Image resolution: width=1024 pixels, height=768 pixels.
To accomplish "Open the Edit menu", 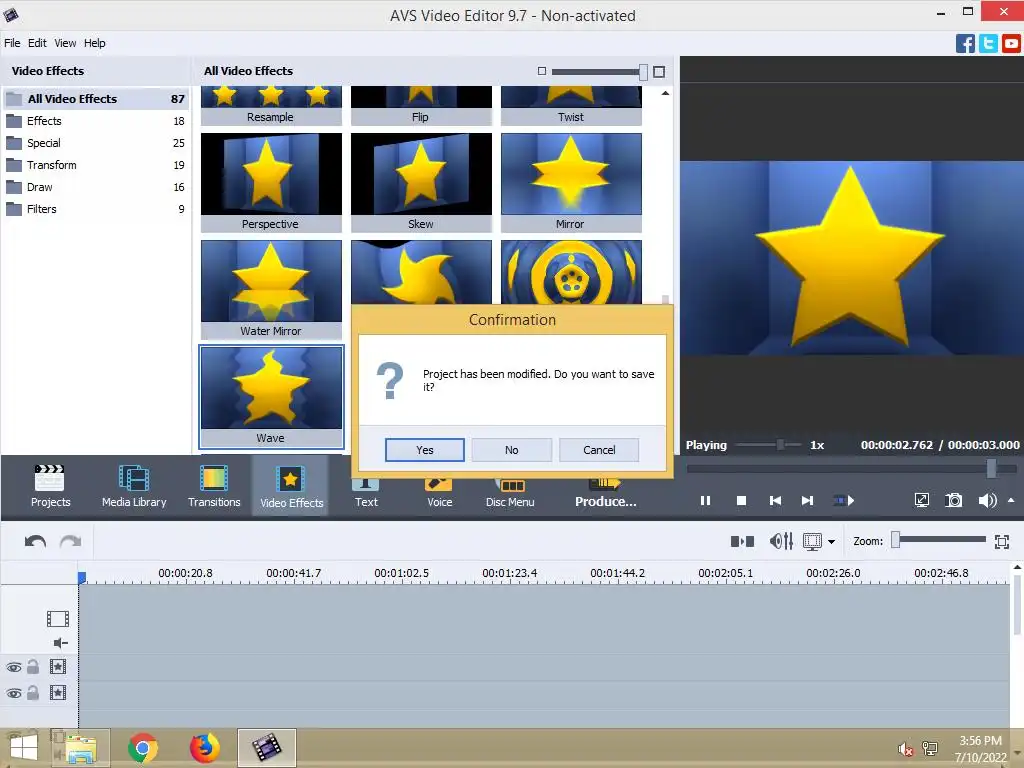I will [37, 43].
